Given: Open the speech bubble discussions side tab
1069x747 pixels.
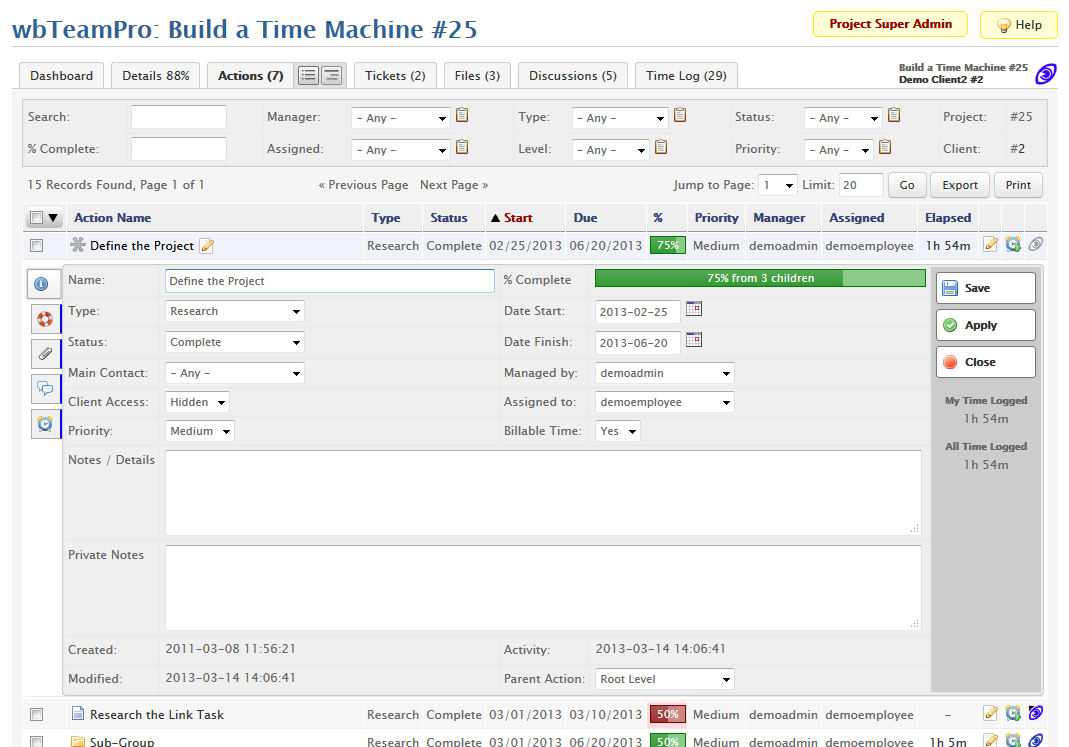Looking at the screenshot, I should pyautogui.click(x=44, y=389).
